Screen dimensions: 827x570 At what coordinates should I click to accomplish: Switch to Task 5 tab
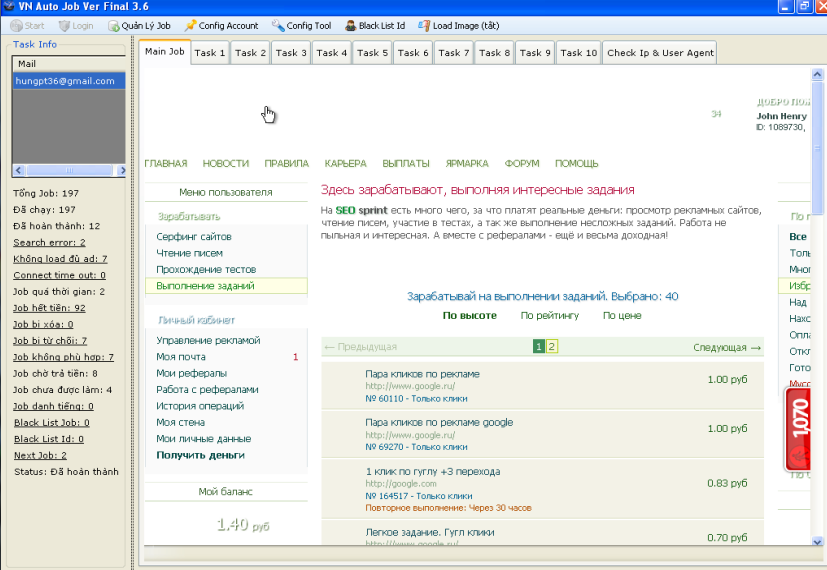(372, 53)
